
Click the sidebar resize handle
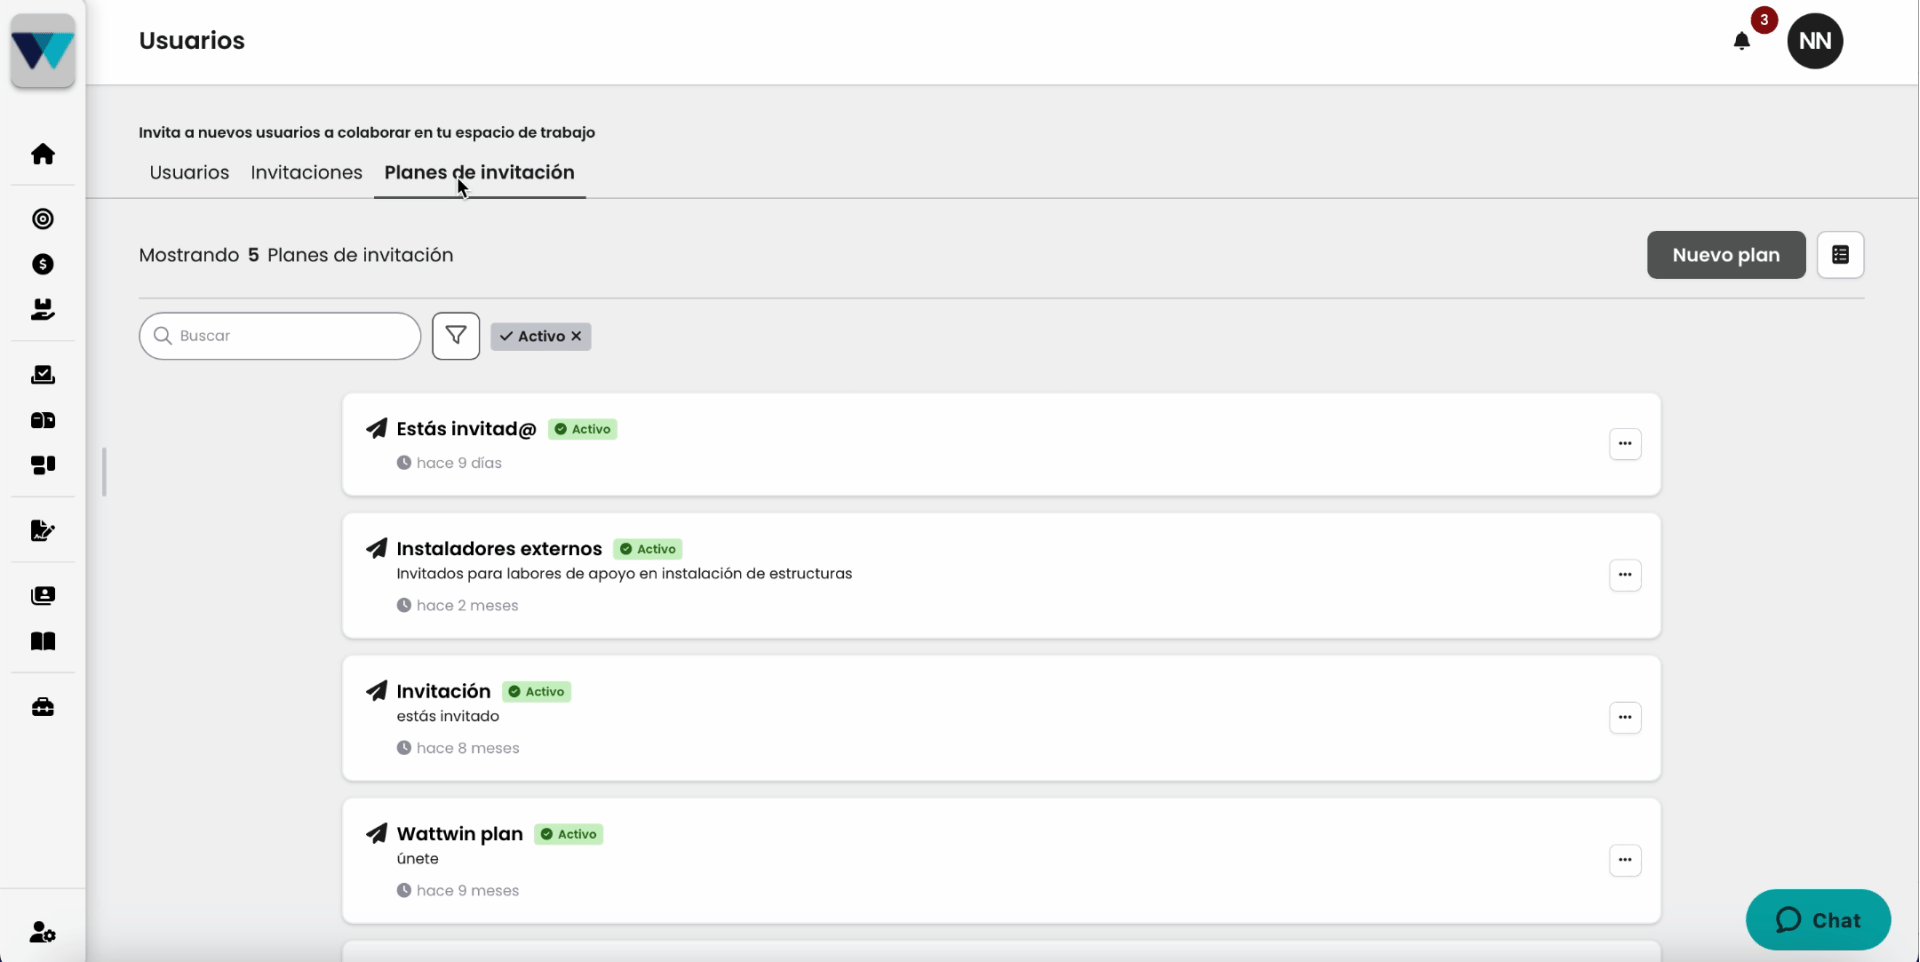104,472
